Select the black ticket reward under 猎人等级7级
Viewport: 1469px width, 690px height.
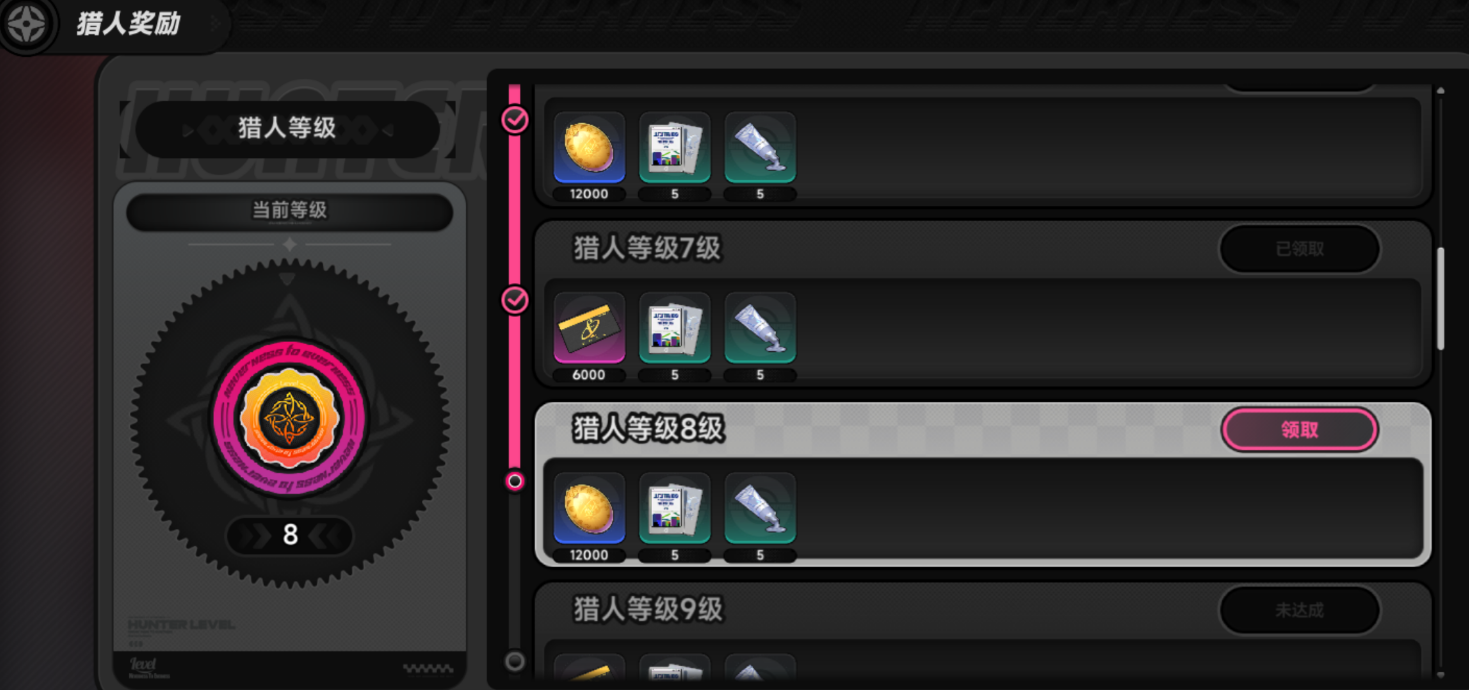(x=589, y=328)
